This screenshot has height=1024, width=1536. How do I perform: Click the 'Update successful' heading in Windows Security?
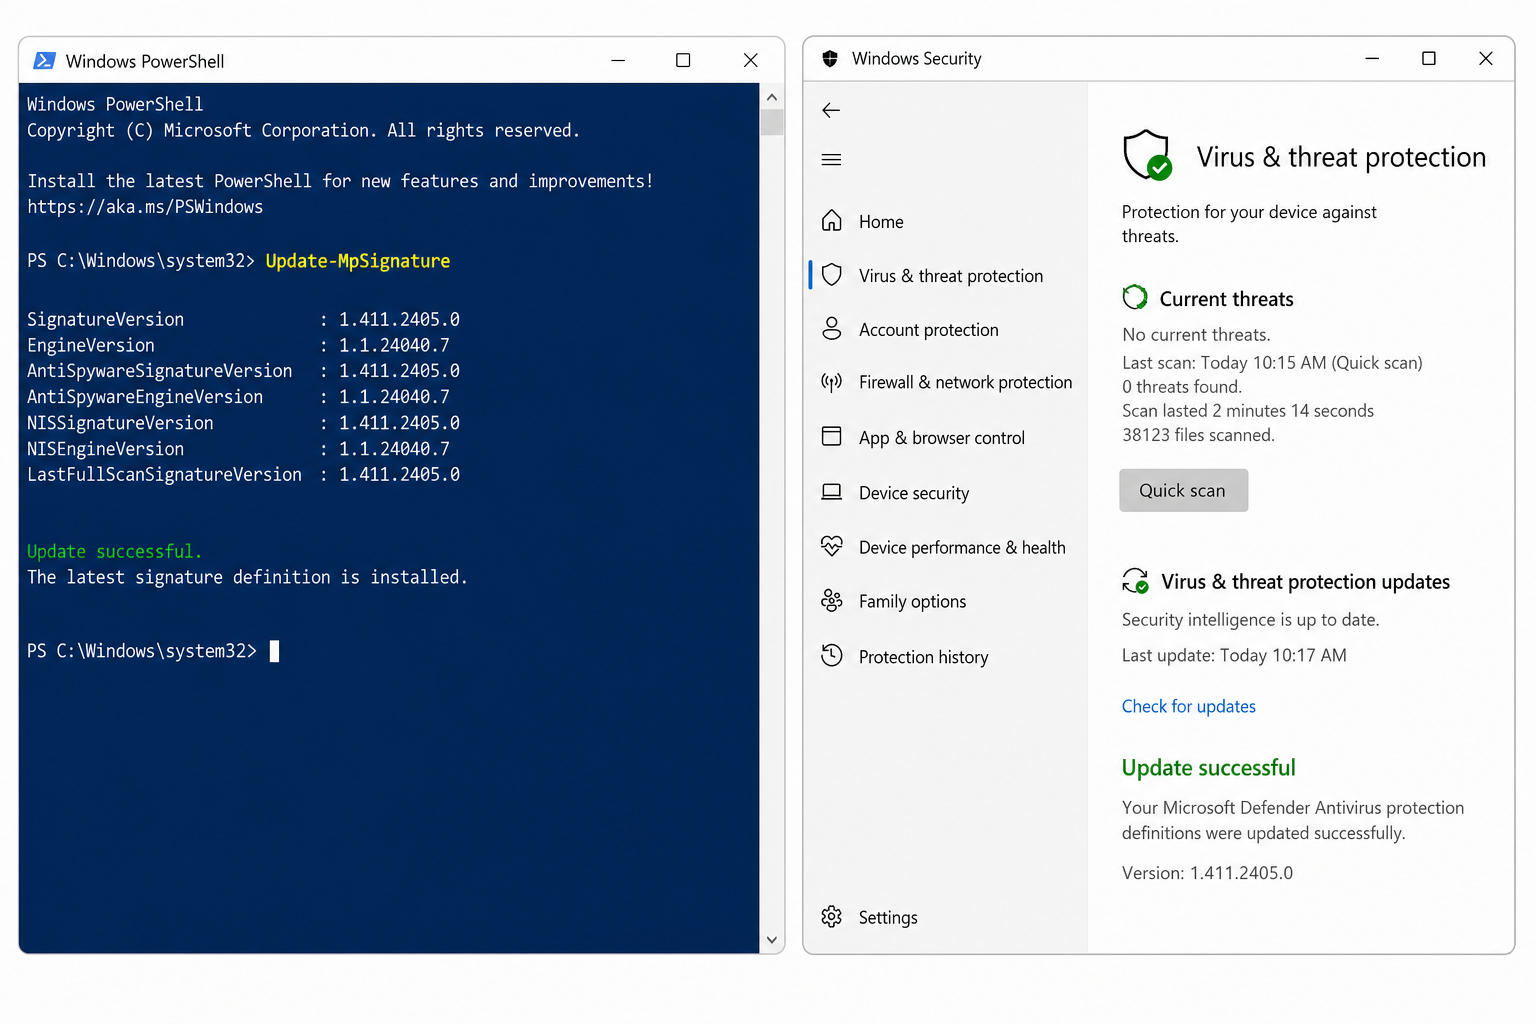pyautogui.click(x=1208, y=768)
